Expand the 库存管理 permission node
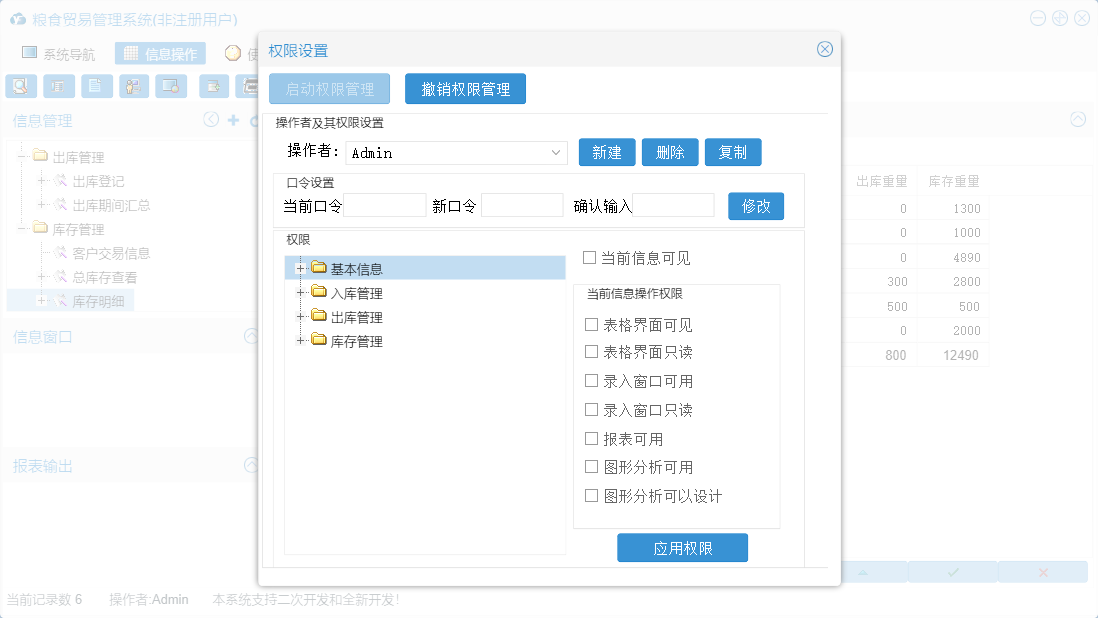This screenshot has width=1098, height=618. [300, 341]
